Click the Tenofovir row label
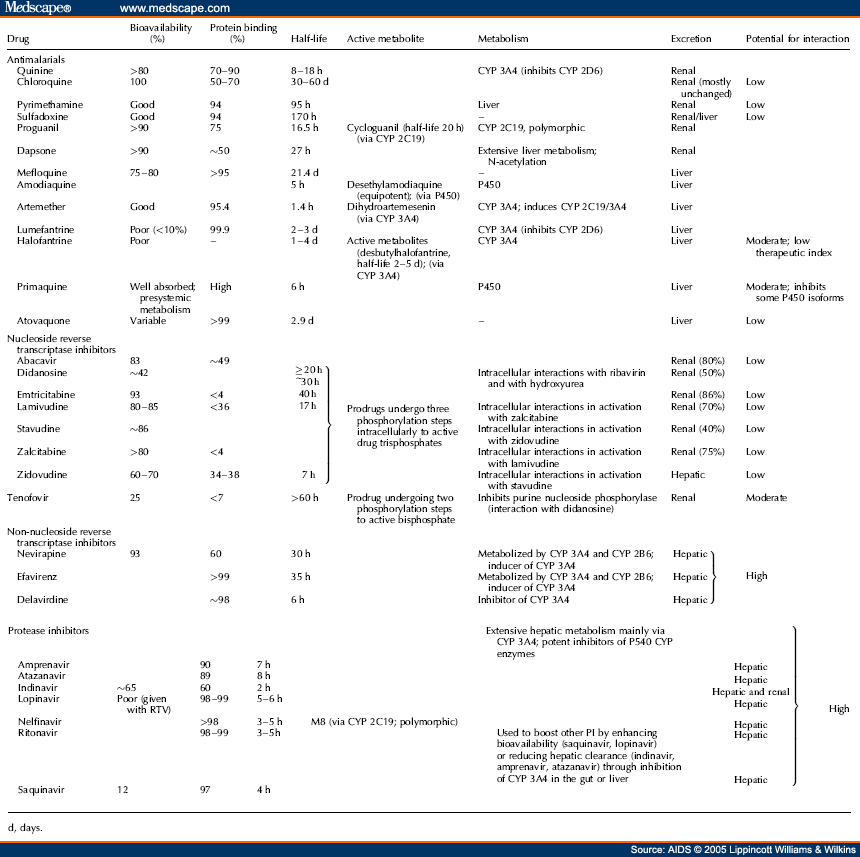Image resolution: width=860 pixels, height=857 pixels. click(28, 498)
